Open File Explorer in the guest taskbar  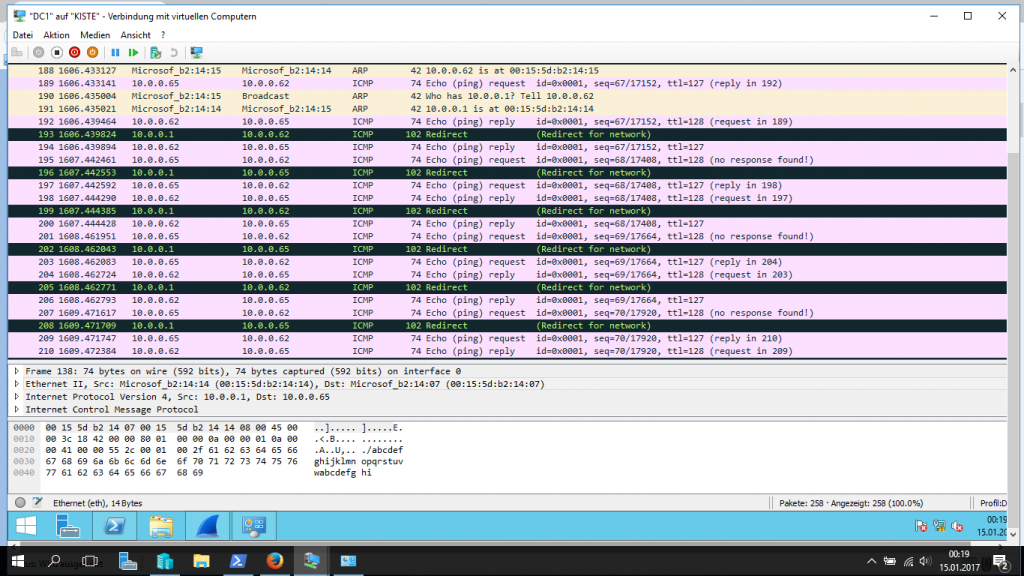tap(161, 526)
